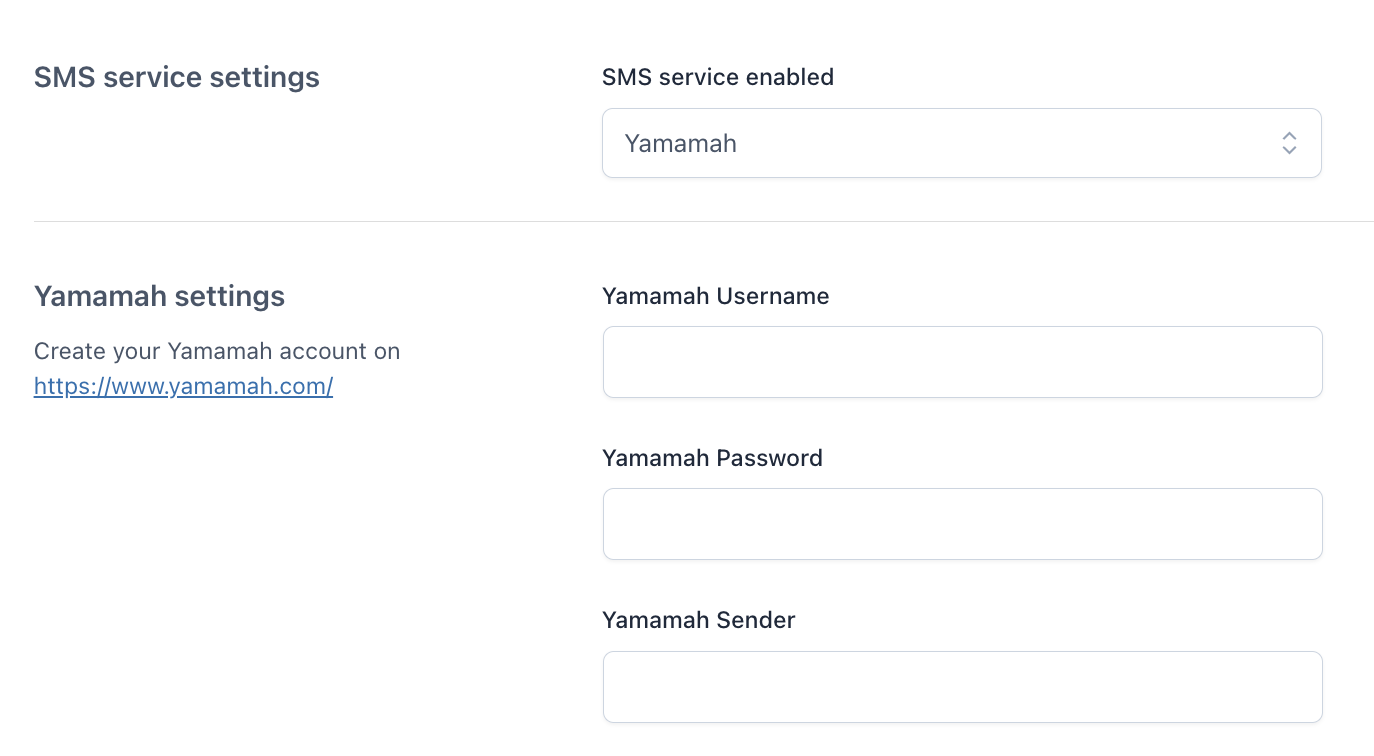Select the Yamamah Sender text box
The width and height of the screenshot is (1374, 756).
tap(962, 687)
